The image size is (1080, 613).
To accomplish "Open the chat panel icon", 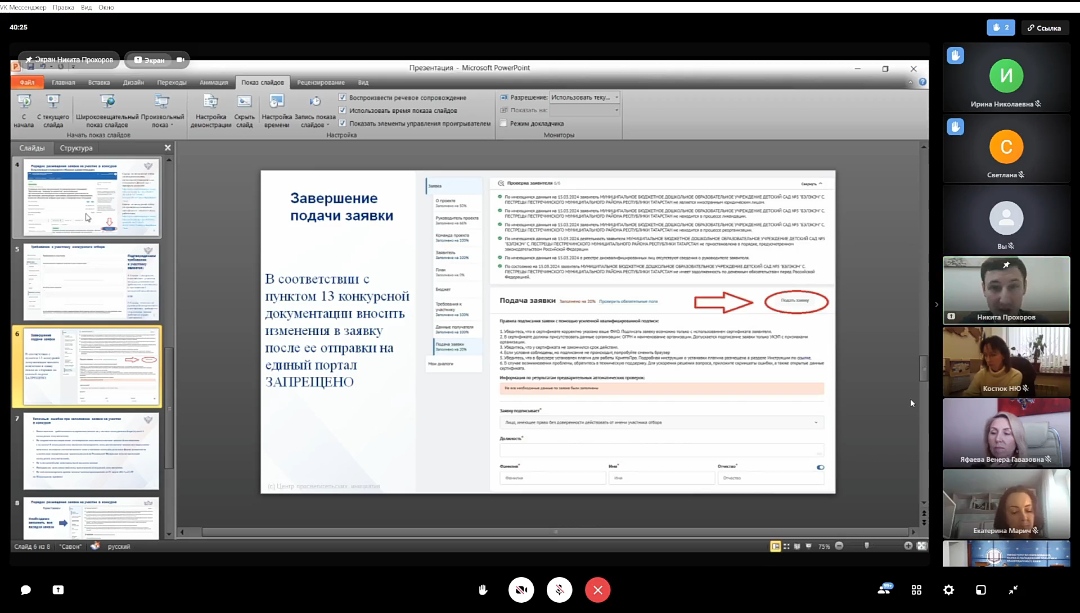I will [x=26, y=590].
